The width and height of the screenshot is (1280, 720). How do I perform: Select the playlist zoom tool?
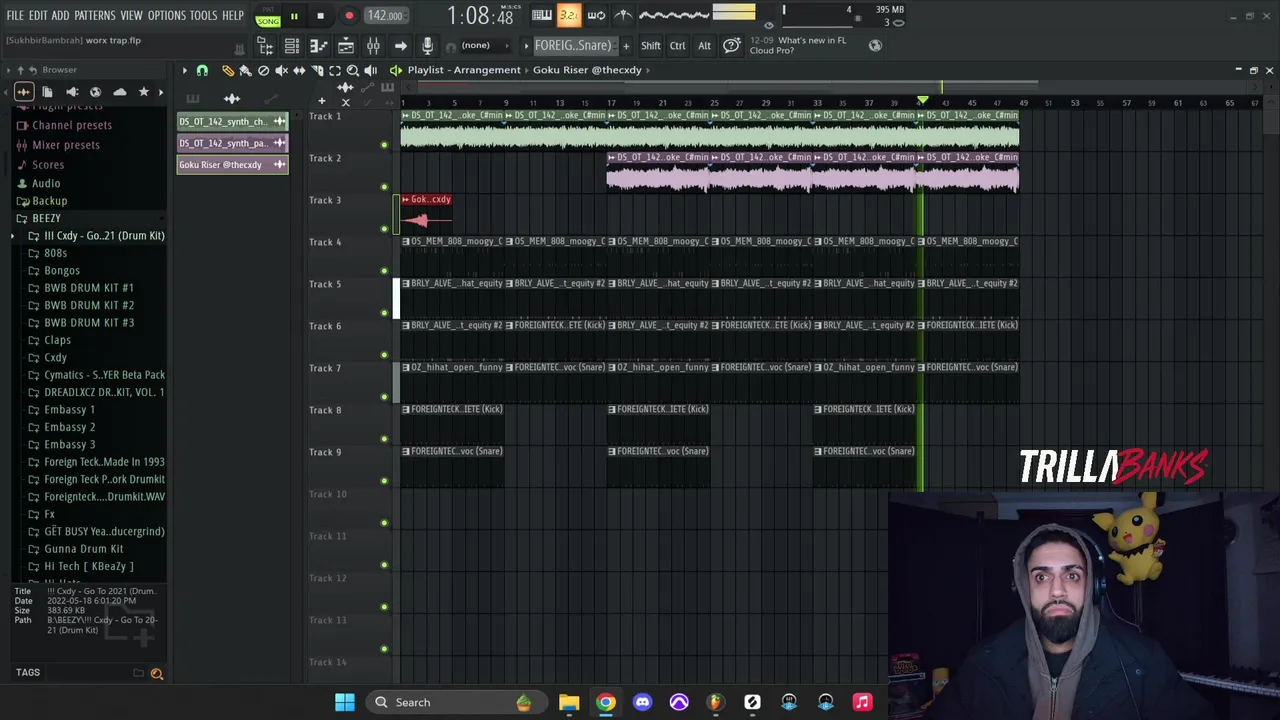tap(353, 70)
